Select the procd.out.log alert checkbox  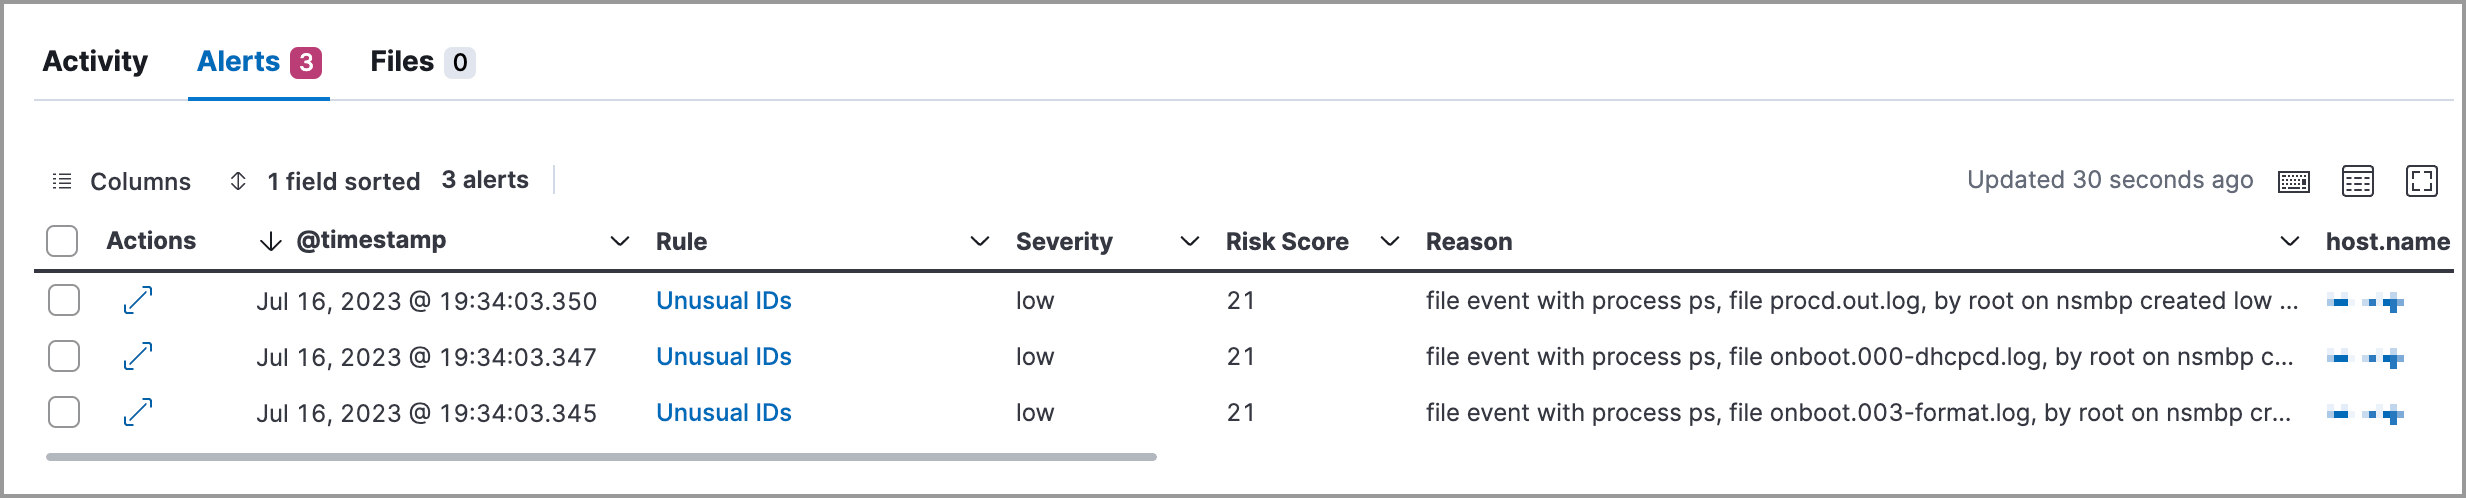(x=64, y=300)
